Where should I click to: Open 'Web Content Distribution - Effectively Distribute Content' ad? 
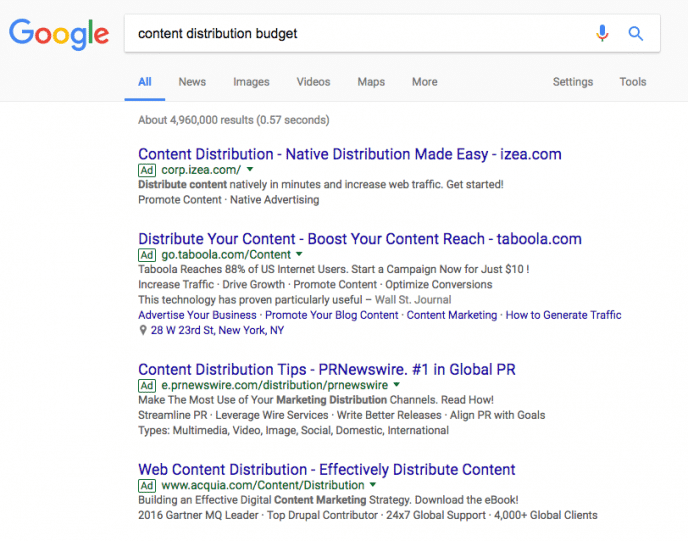(327, 470)
